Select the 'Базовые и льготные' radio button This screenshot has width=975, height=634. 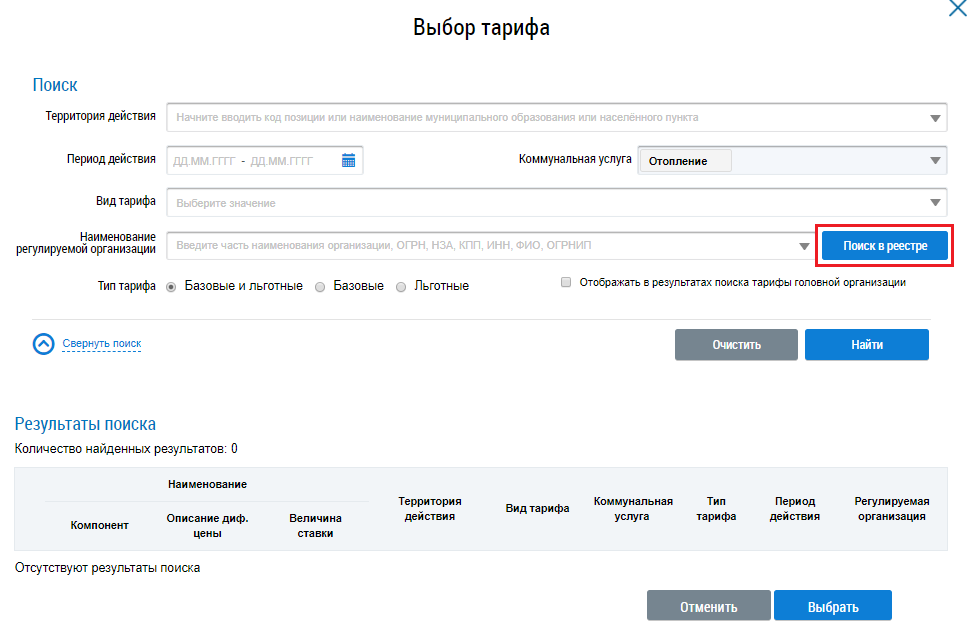[x=171, y=286]
